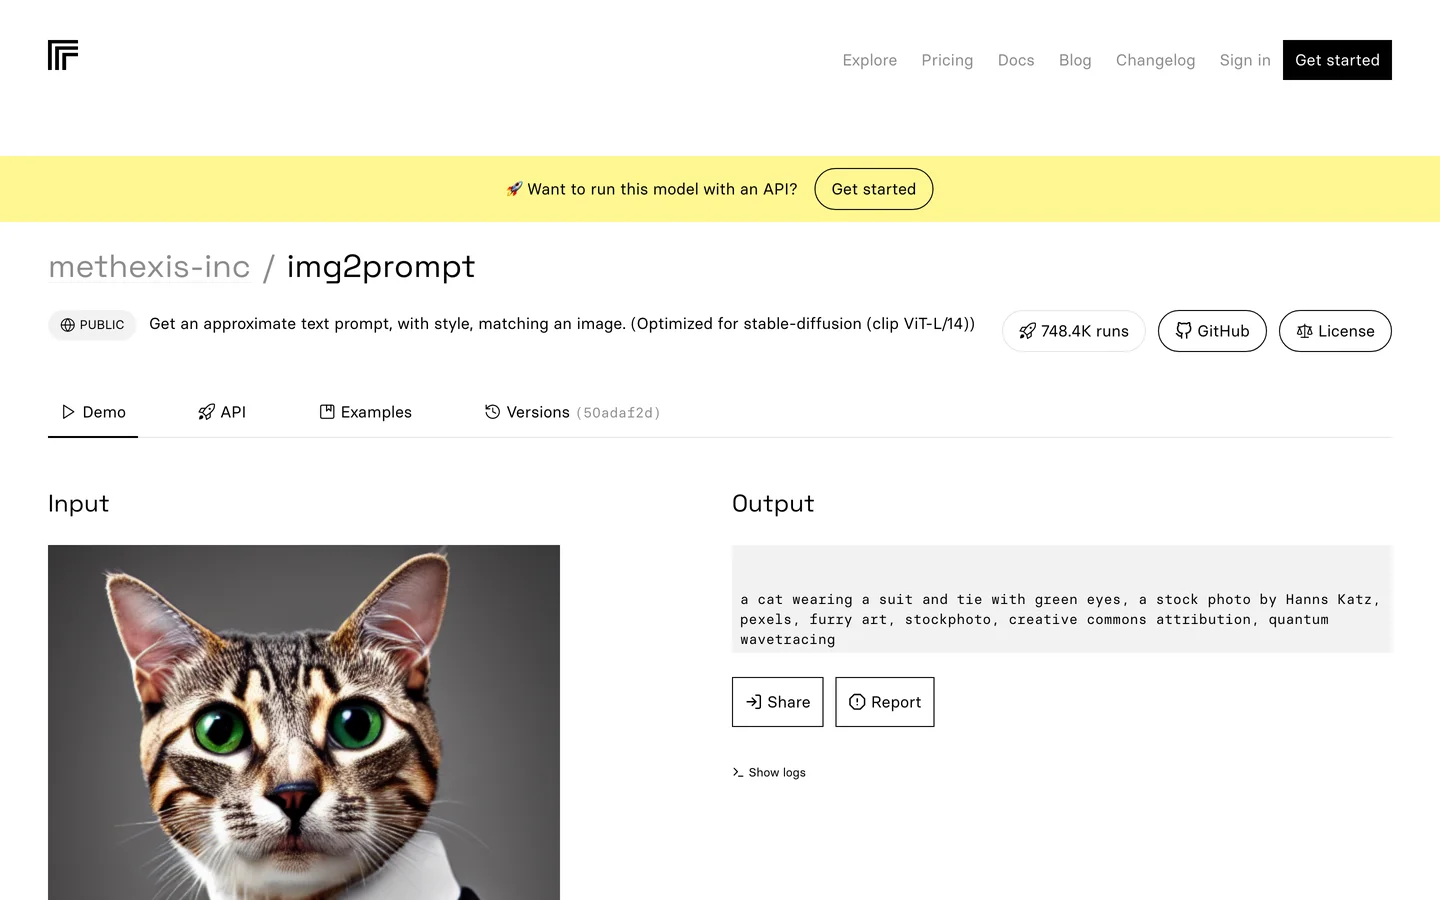
Task: Open the GitHub repository button
Action: (1212, 331)
